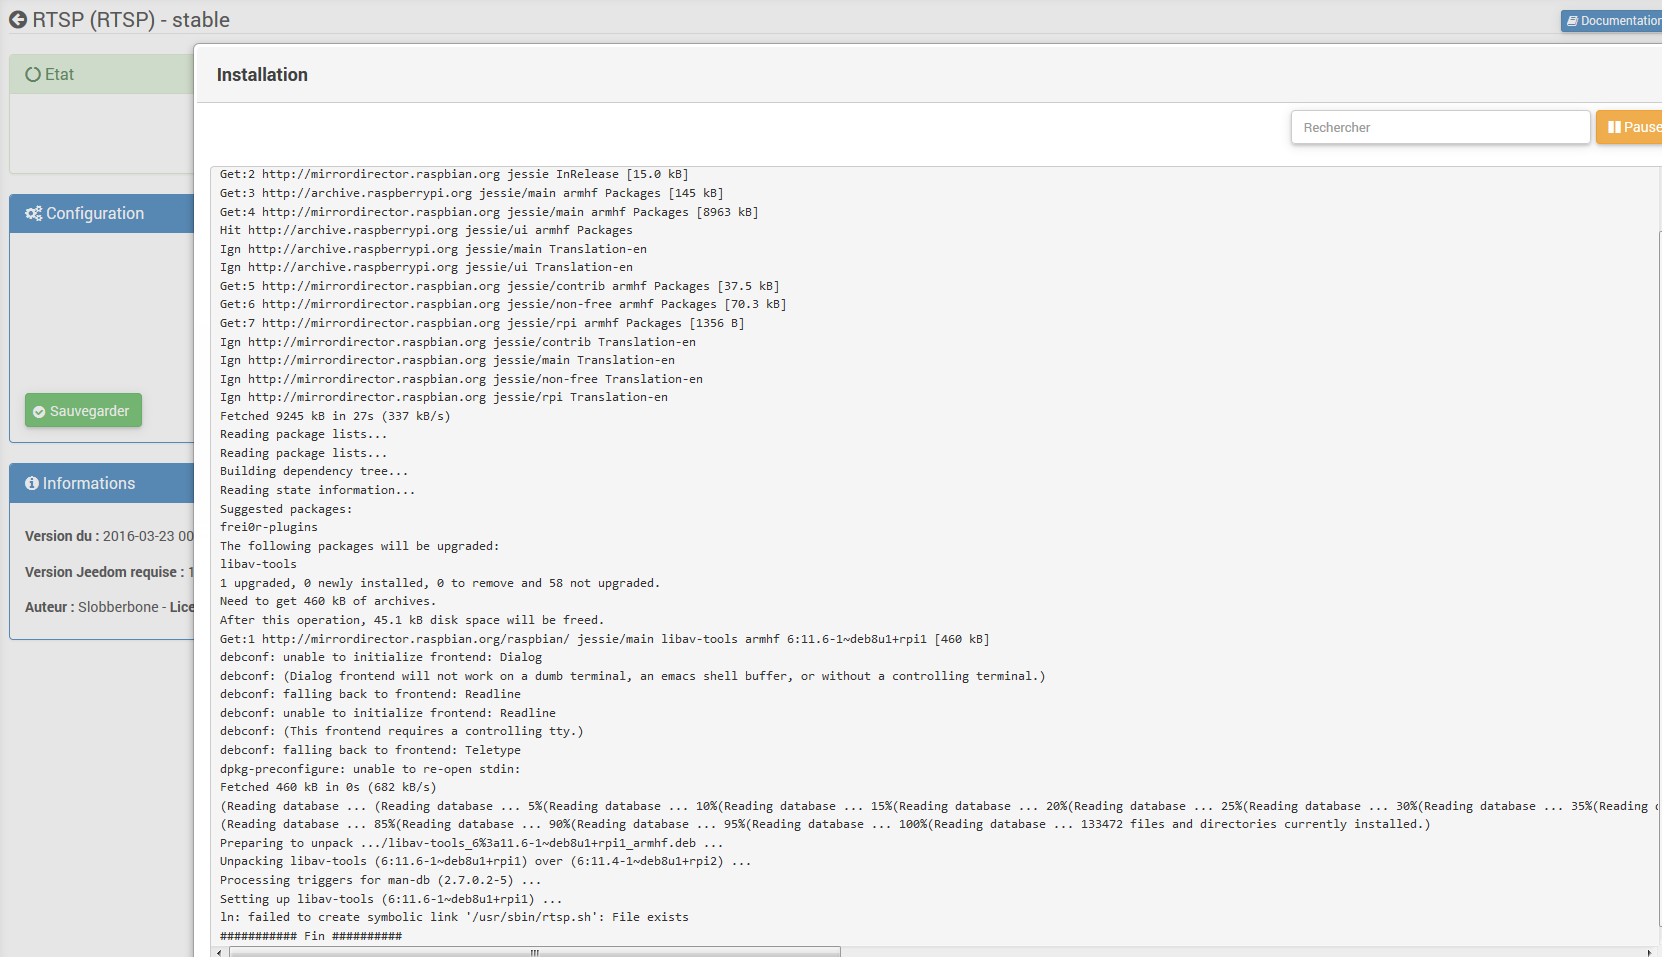Open the Informations panel header

click(x=102, y=483)
